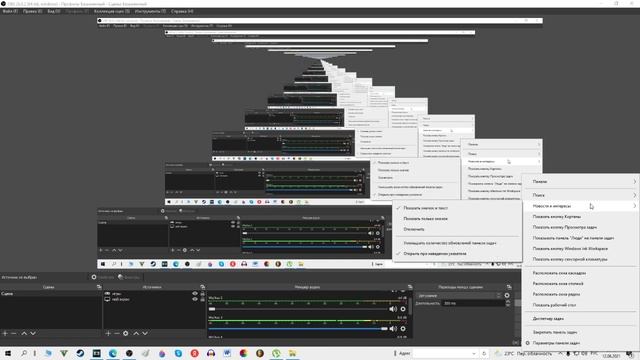This screenshot has width=640, height=360.
Task: Open 'Параметры панели задач' settings entry
Action: 581,343
